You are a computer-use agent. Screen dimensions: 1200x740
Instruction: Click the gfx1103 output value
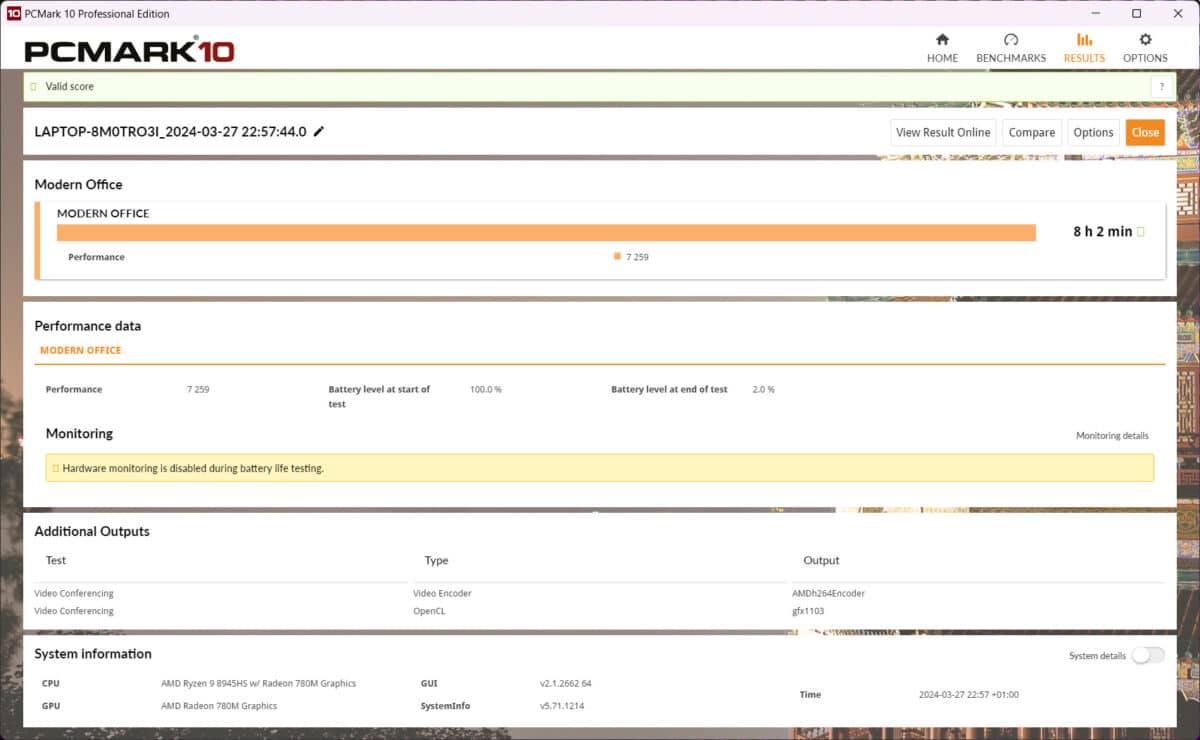click(807, 611)
